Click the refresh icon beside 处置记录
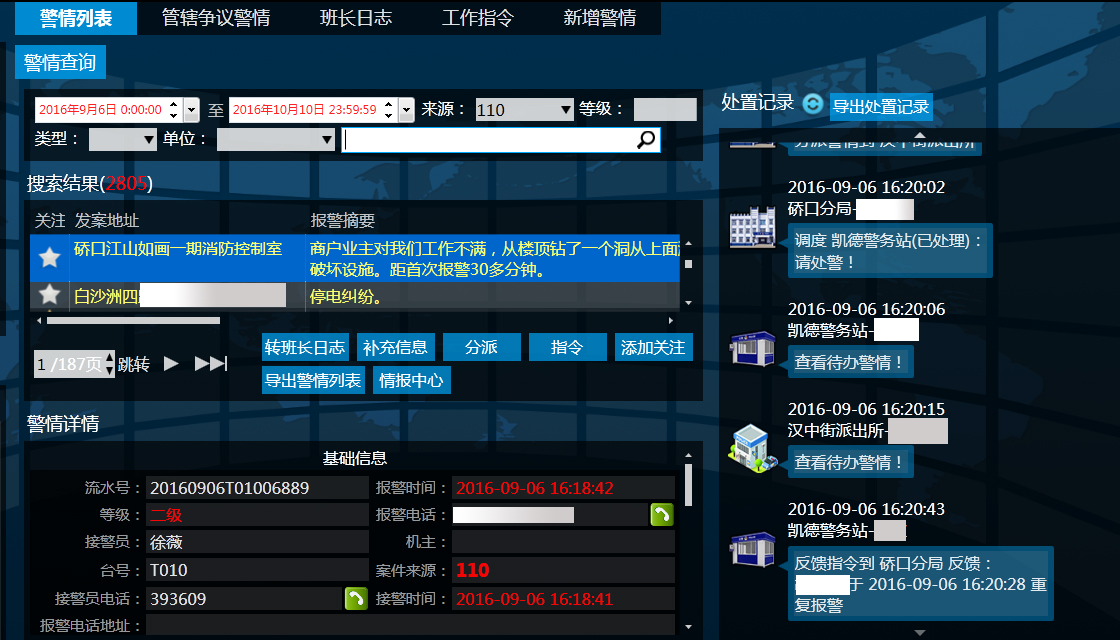Image resolution: width=1120 pixels, height=640 pixels. 812,104
